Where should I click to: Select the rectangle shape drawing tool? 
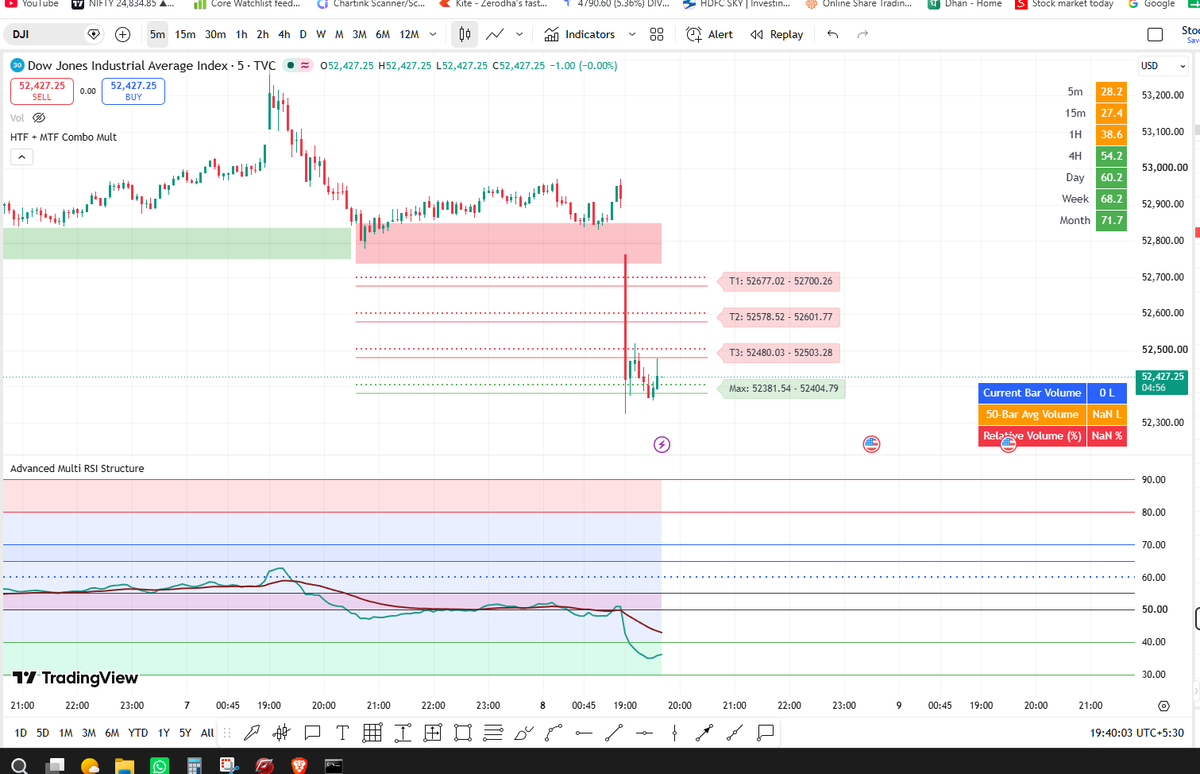463,732
